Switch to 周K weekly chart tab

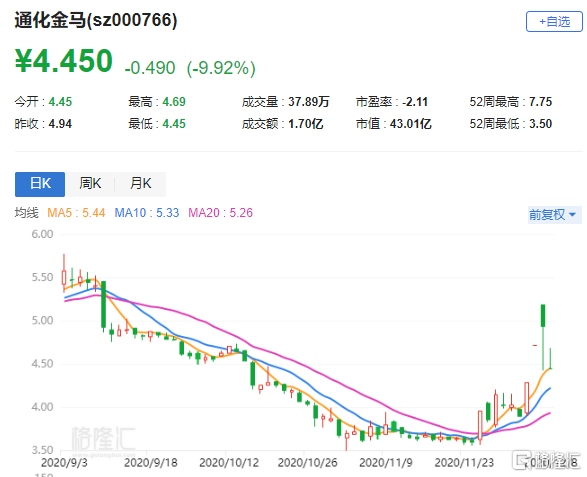(x=90, y=184)
